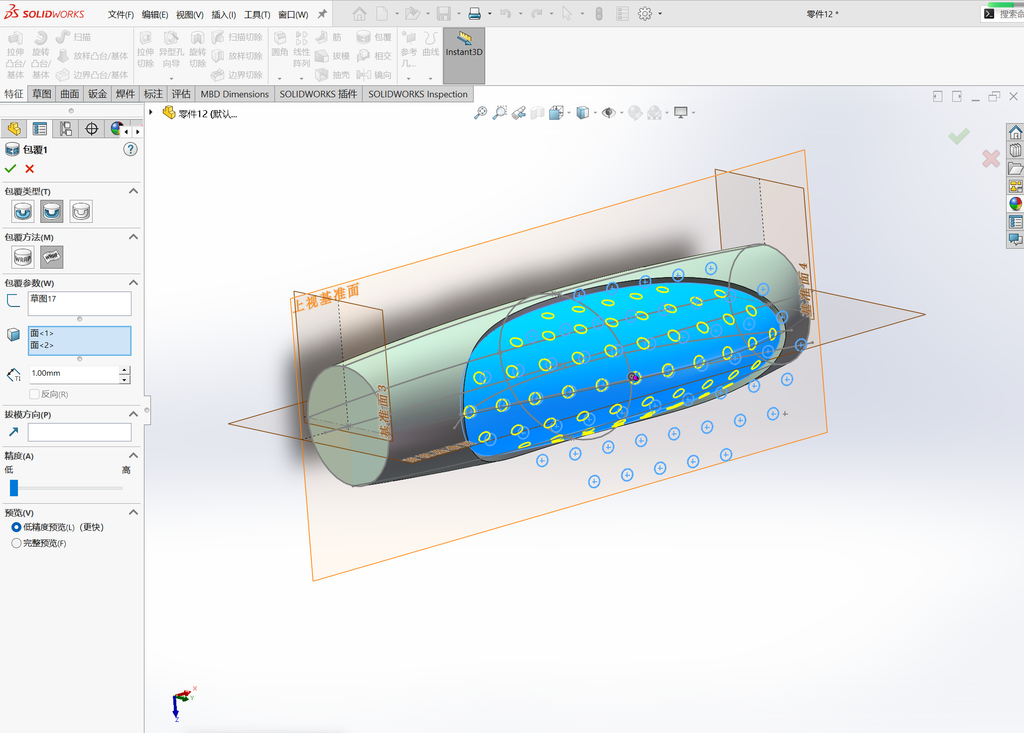Open View Settings dropdown arrow beside monitor
This screenshot has height=733, width=1024.
coord(693,112)
